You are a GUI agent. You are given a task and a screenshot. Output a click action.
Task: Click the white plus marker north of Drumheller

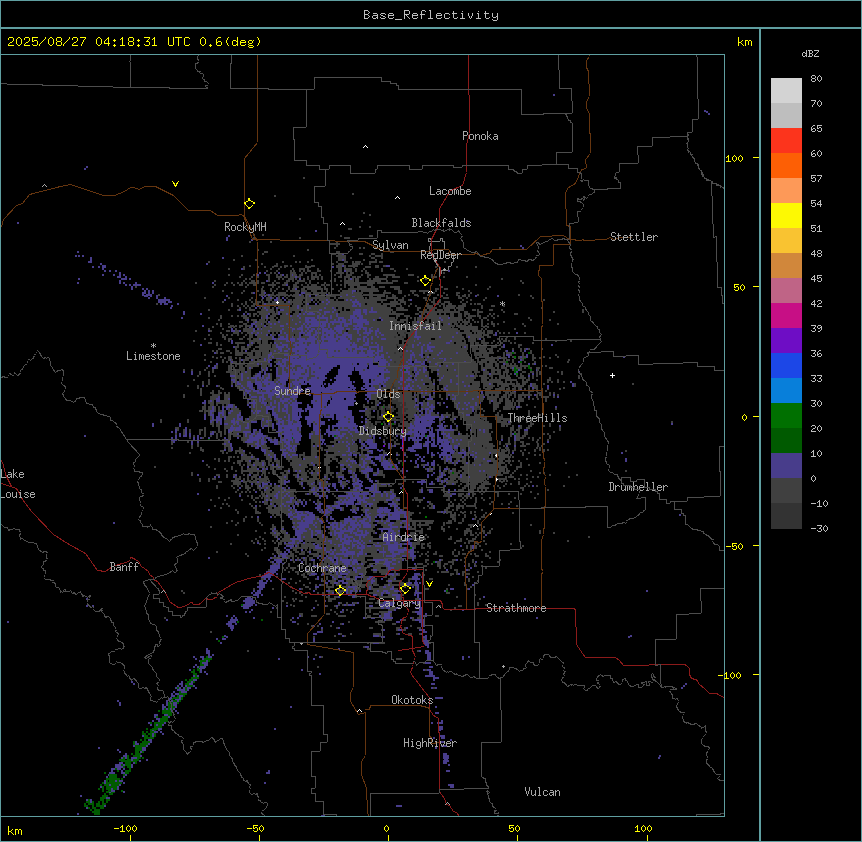pyautogui.click(x=612, y=375)
